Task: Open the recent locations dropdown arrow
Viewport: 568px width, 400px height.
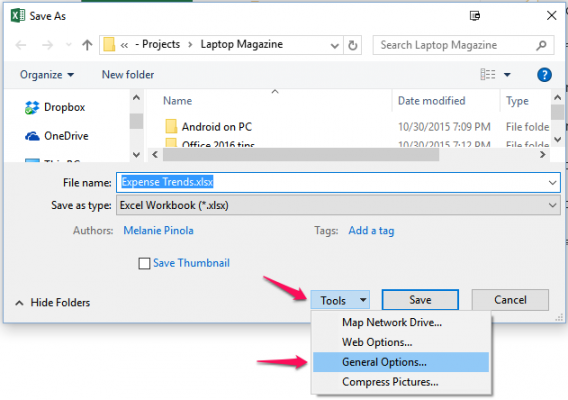Action: (x=68, y=45)
